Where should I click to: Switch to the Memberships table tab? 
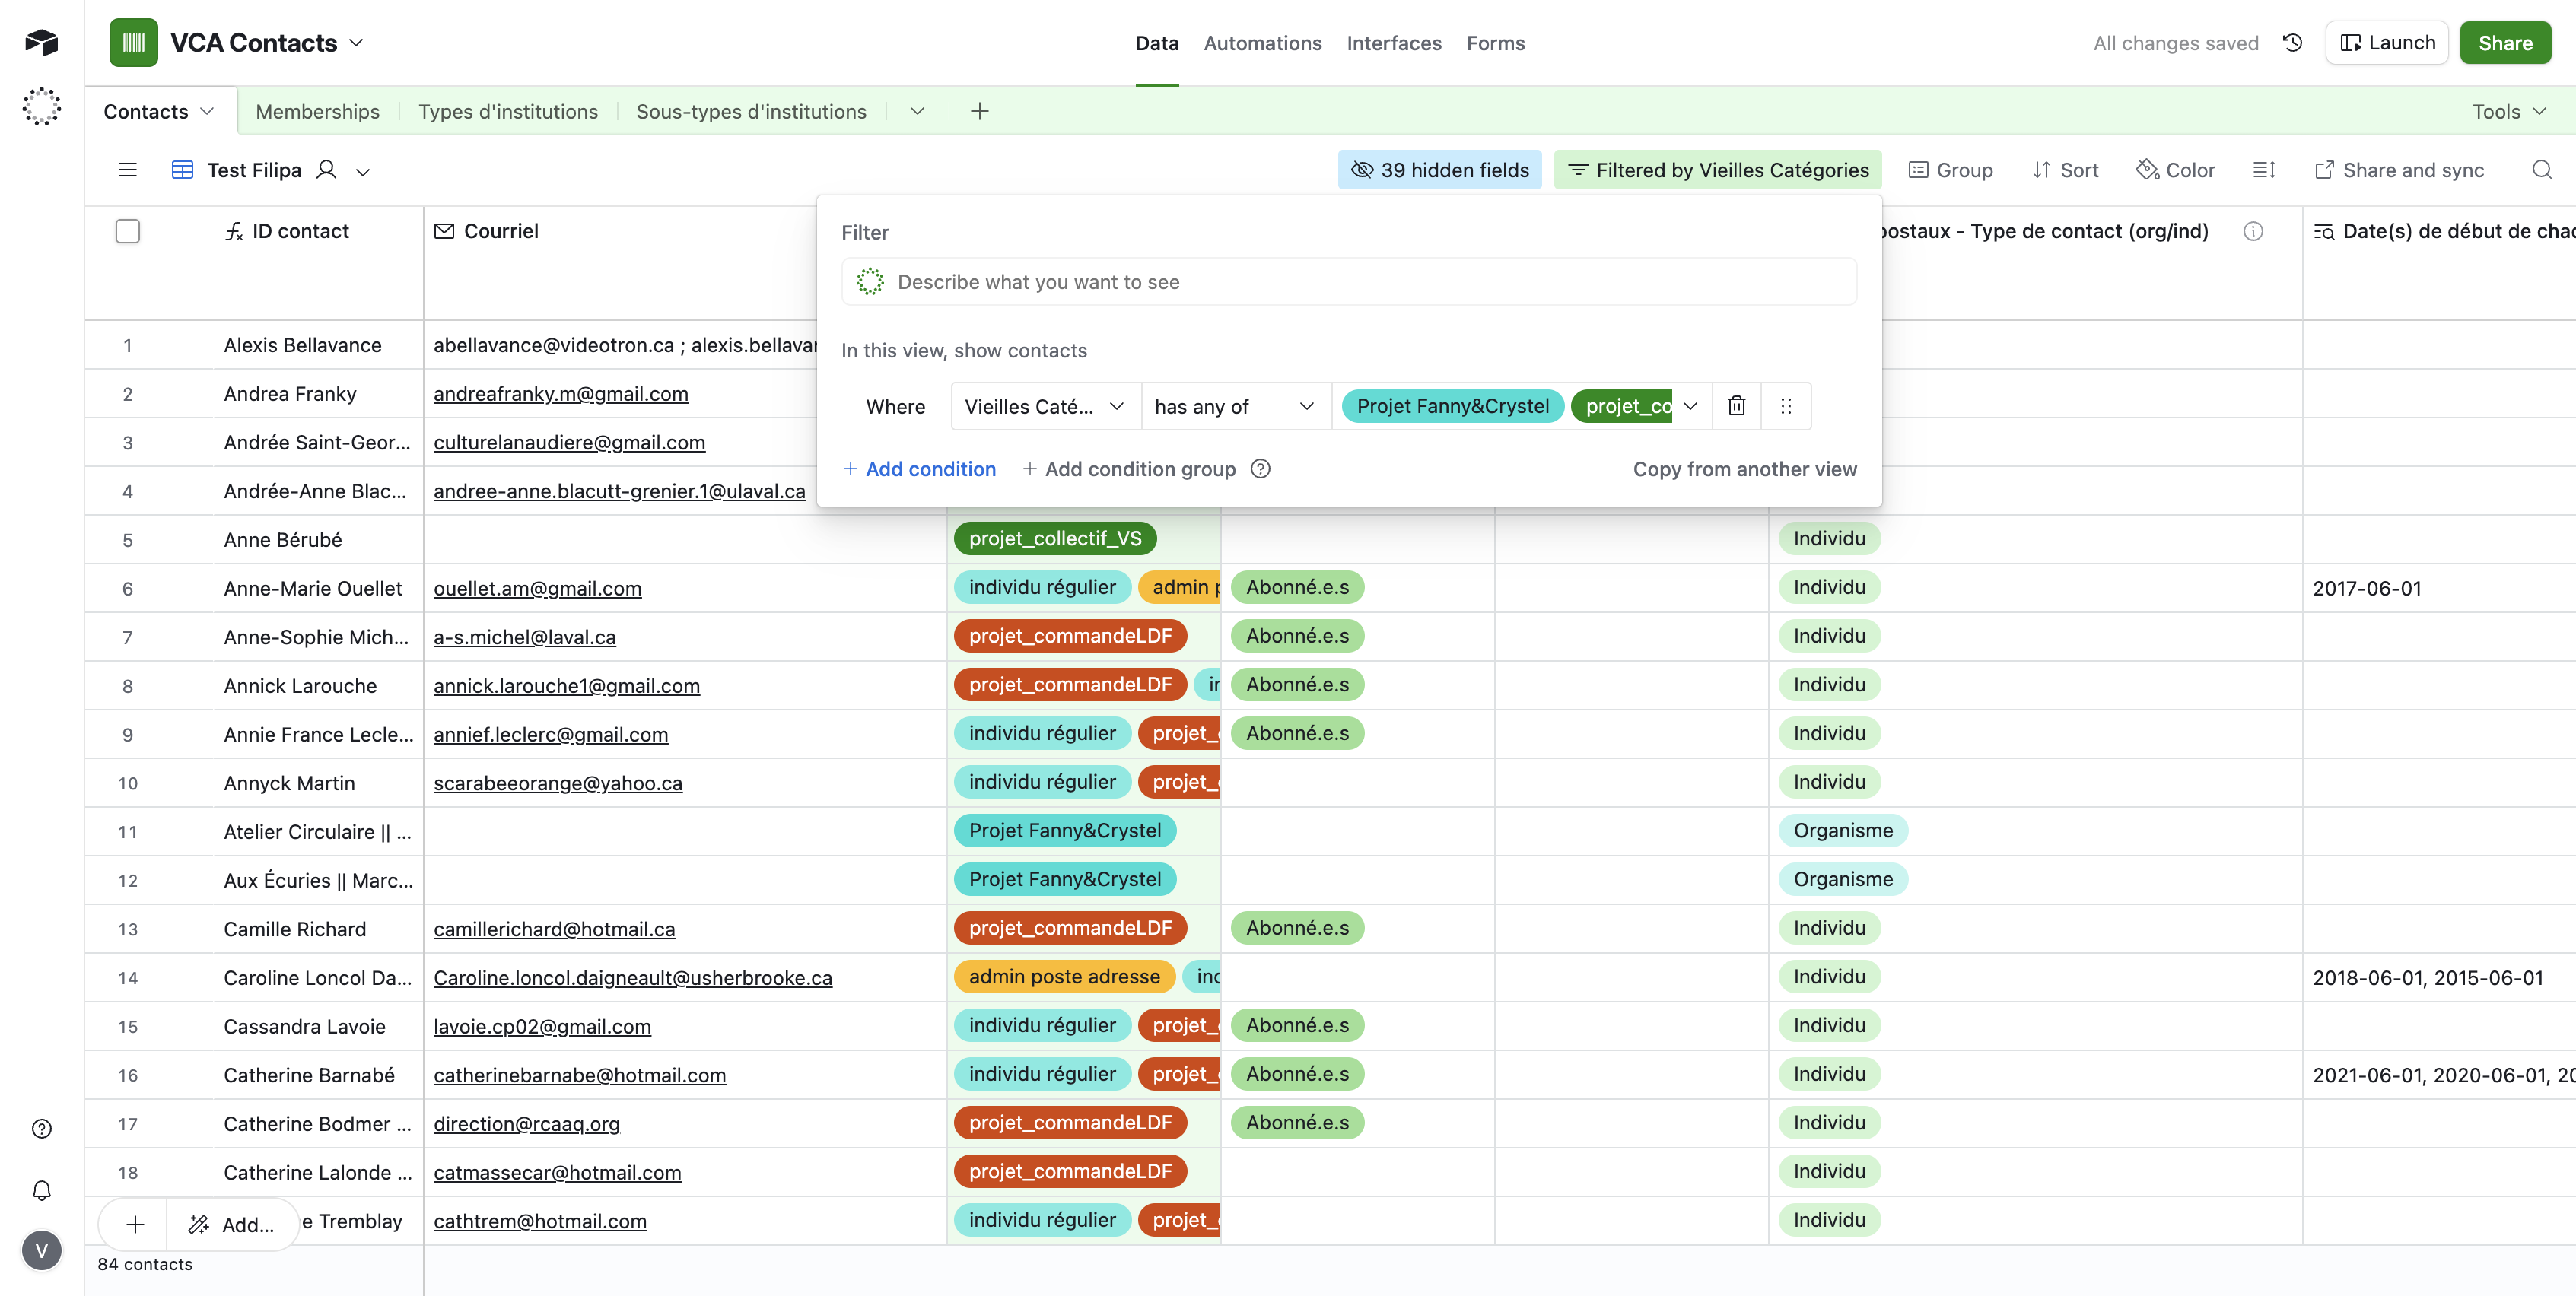pos(317,111)
